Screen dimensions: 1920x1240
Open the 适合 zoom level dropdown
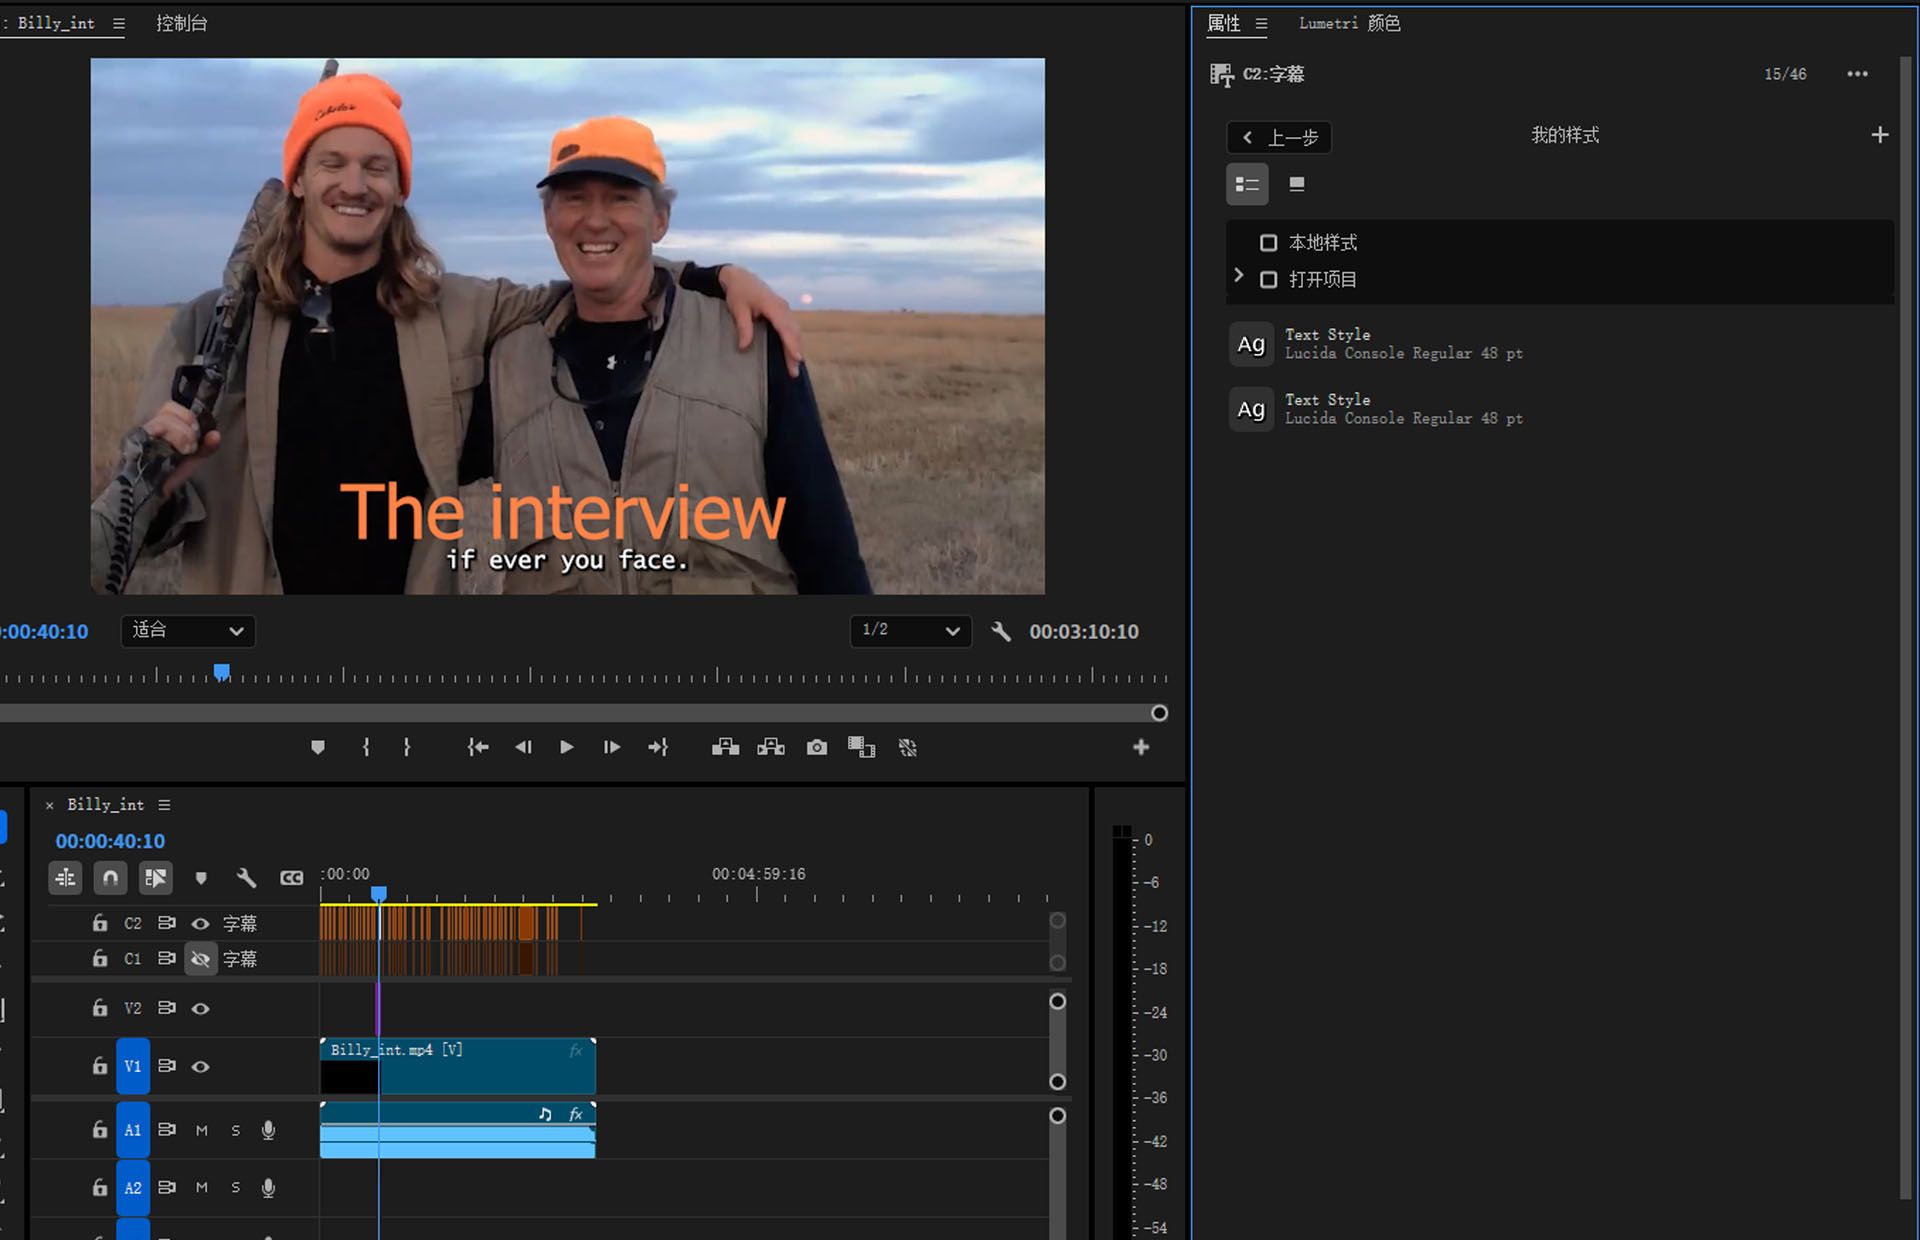point(188,631)
